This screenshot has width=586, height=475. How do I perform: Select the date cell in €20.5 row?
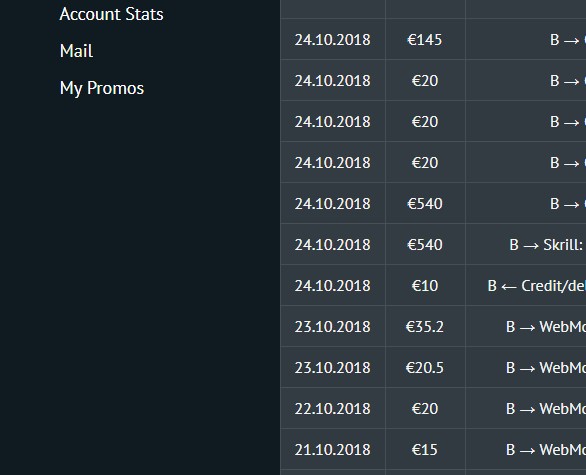pyautogui.click(x=333, y=368)
